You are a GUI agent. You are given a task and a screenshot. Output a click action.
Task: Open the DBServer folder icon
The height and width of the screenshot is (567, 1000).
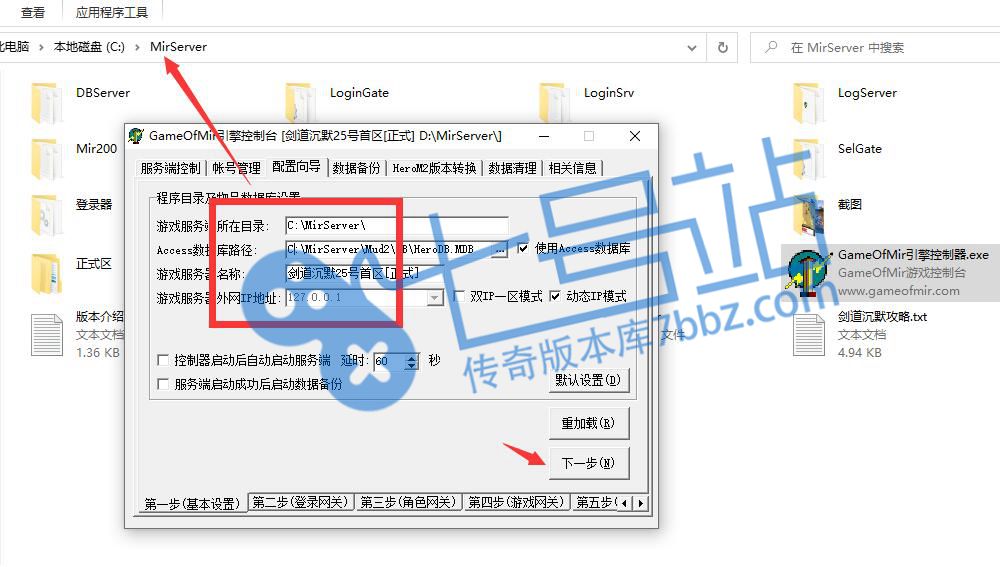pos(47,102)
